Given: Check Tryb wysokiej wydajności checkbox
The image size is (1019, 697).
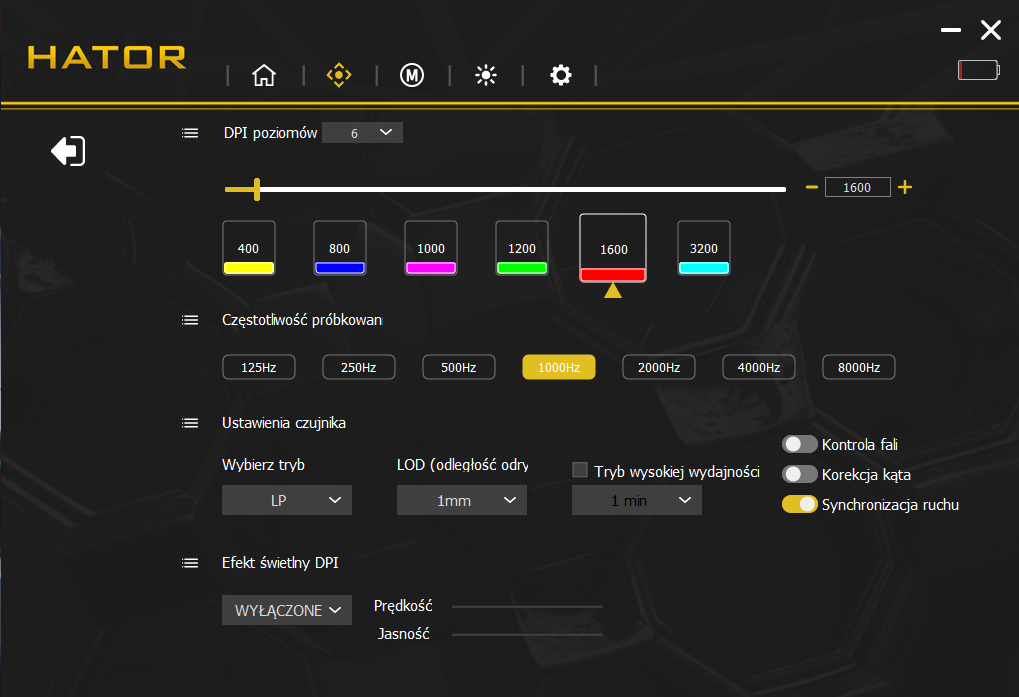Looking at the screenshot, I should (x=580, y=470).
